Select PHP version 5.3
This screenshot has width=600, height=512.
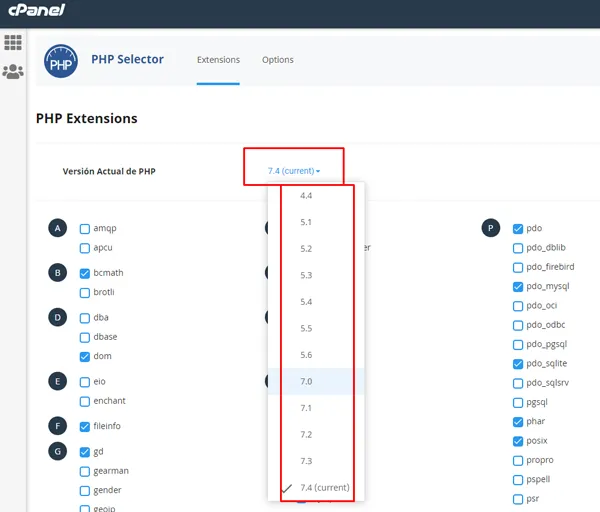pos(316,275)
